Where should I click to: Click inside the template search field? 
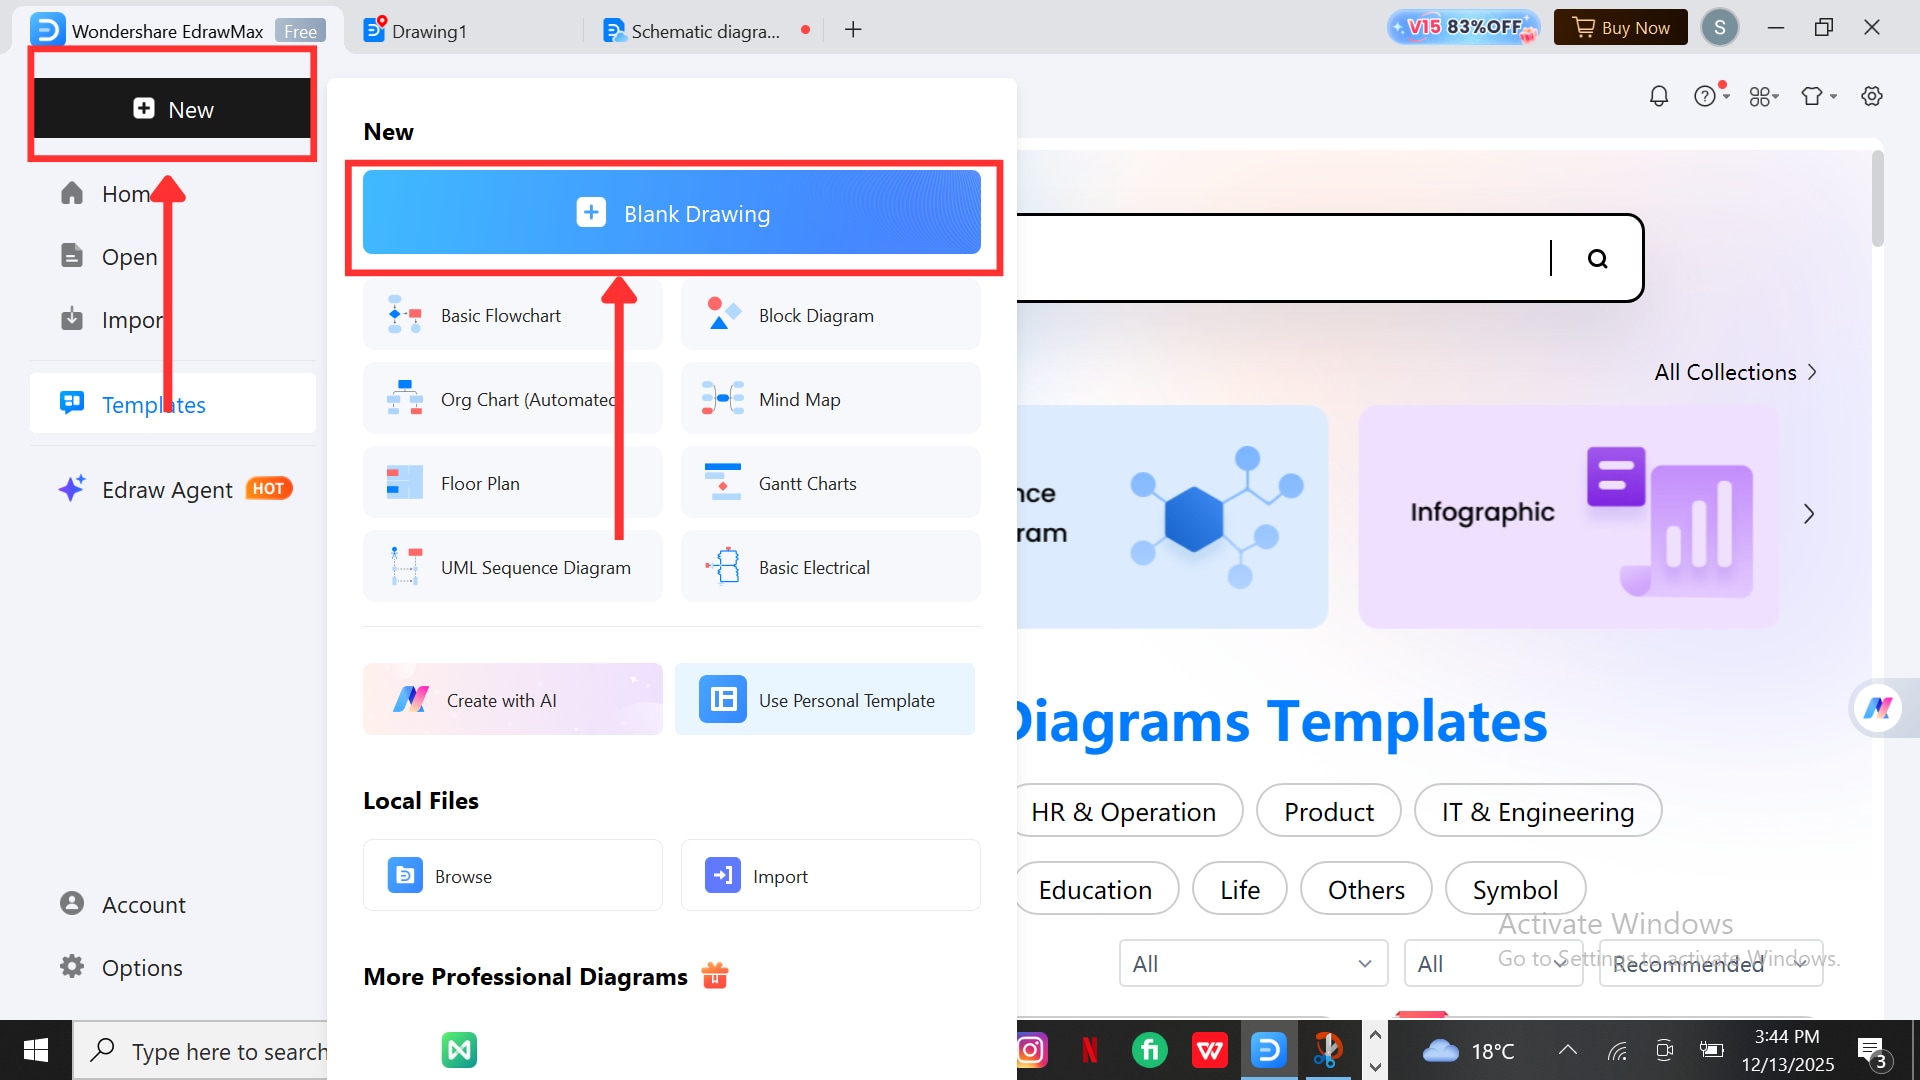1300,258
